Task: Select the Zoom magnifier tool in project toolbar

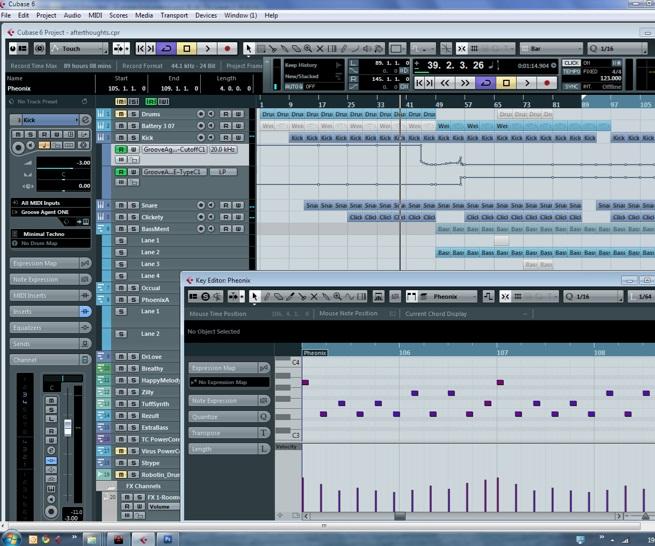Action: click(308, 48)
